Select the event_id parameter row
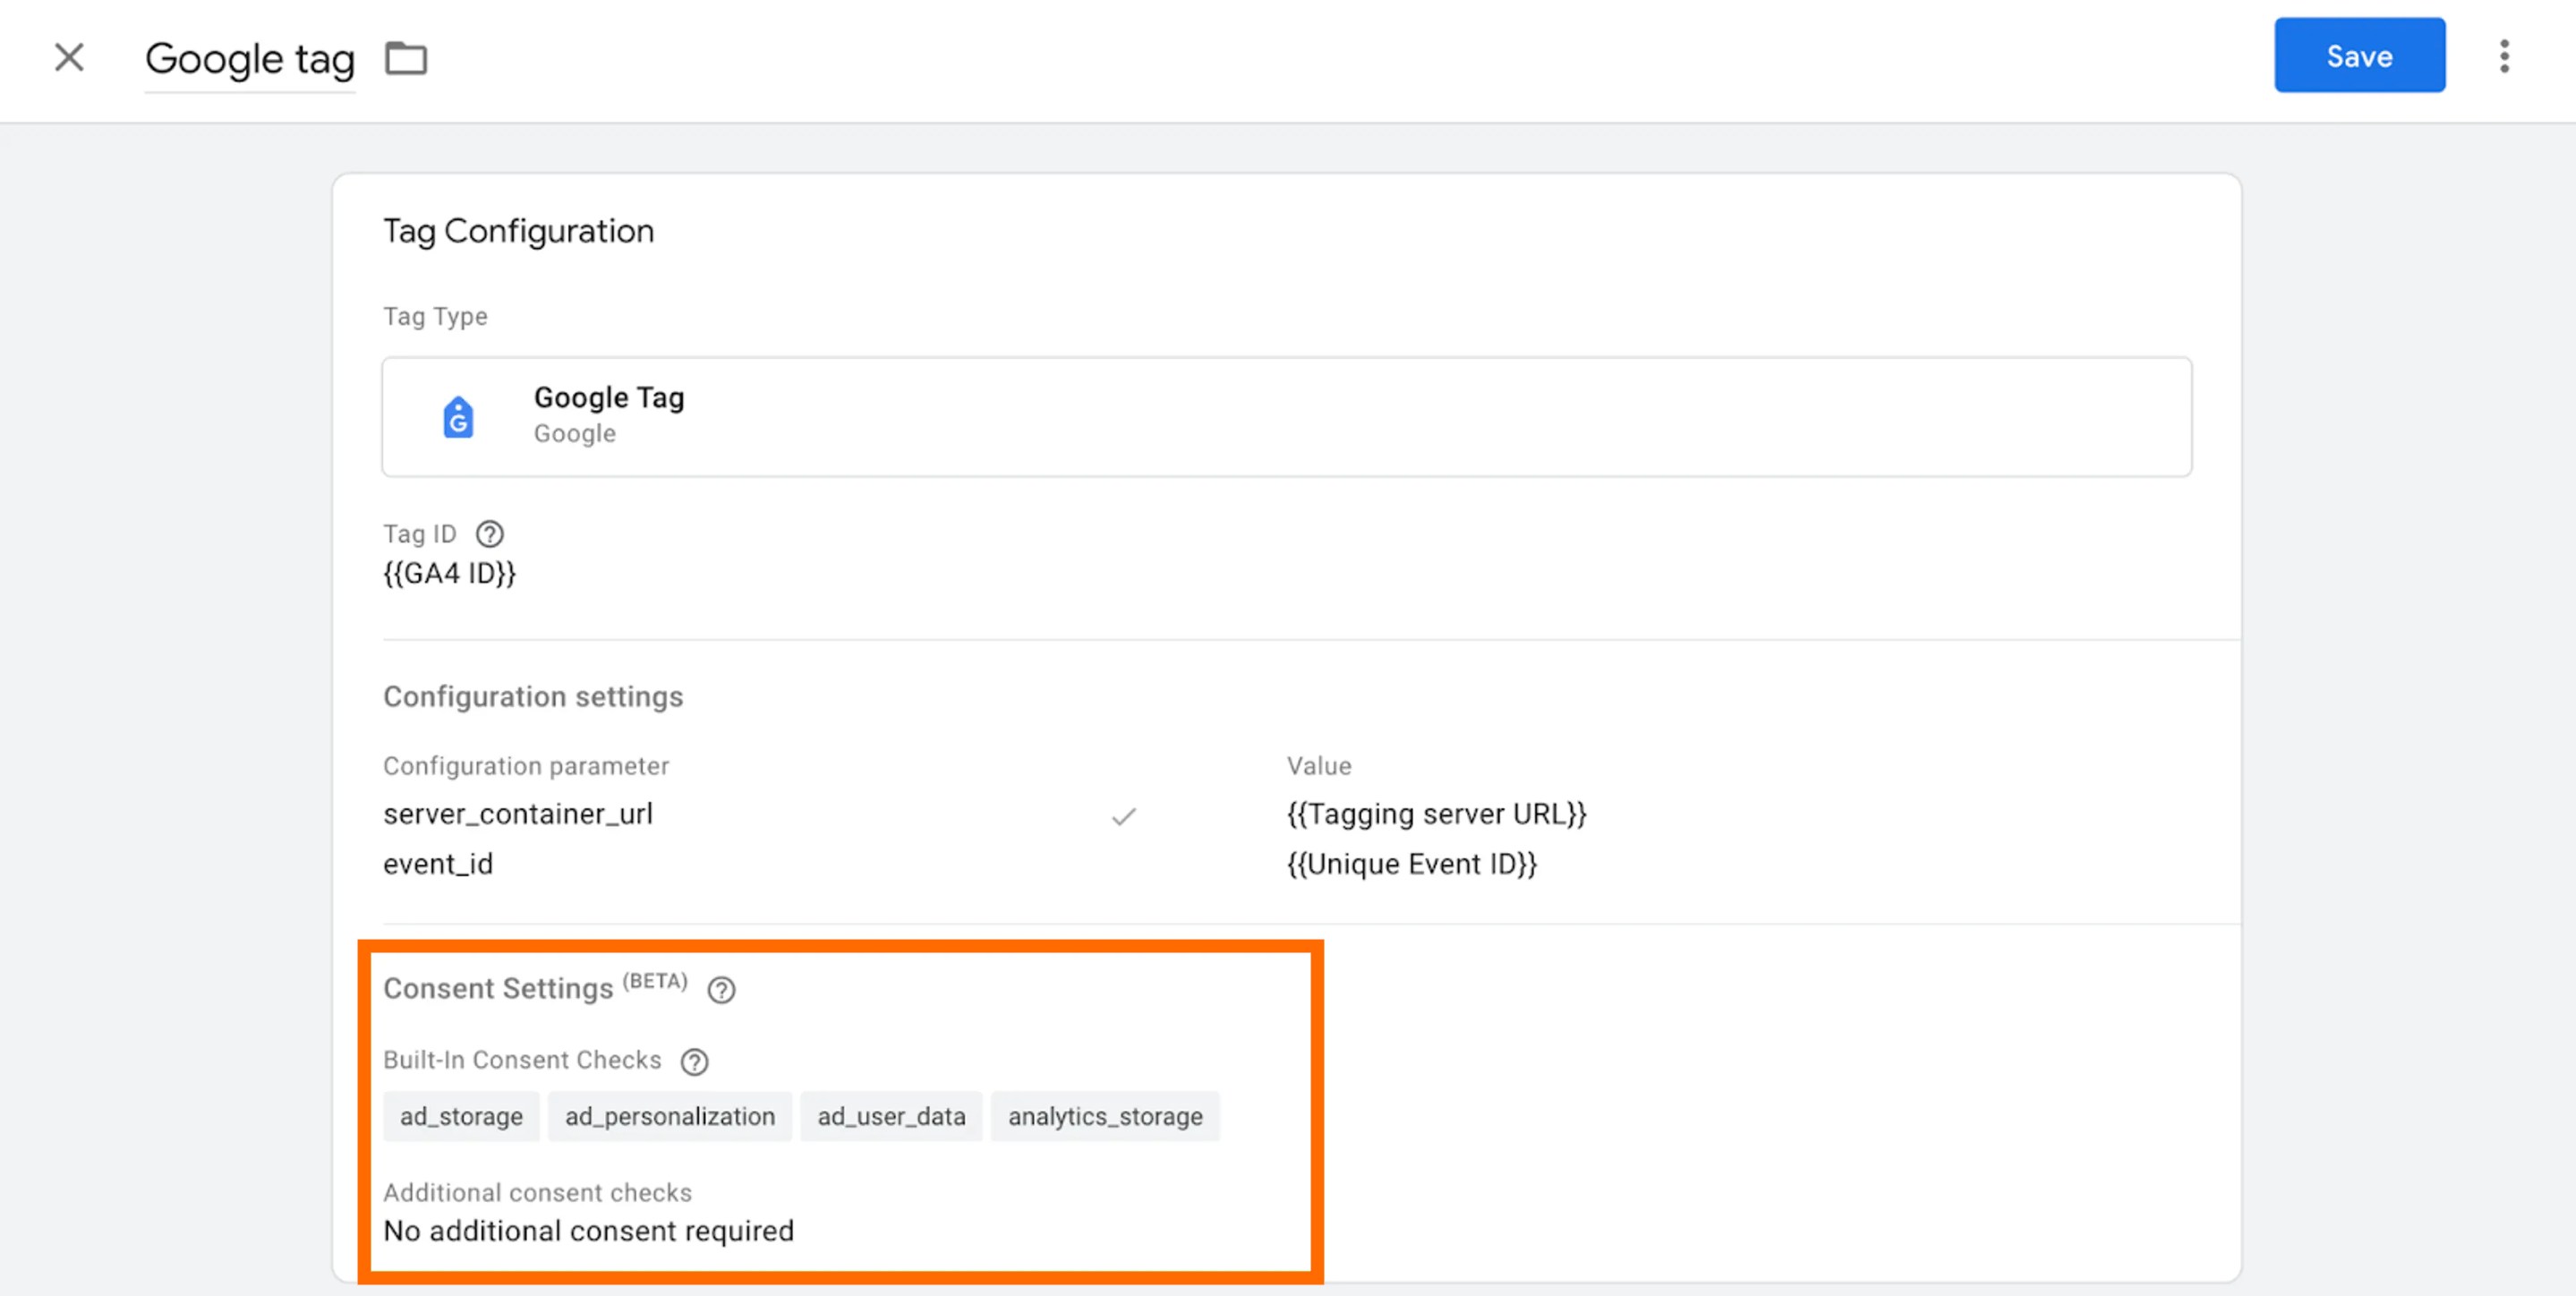The height and width of the screenshot is (1296, 2576). [438, 864]
